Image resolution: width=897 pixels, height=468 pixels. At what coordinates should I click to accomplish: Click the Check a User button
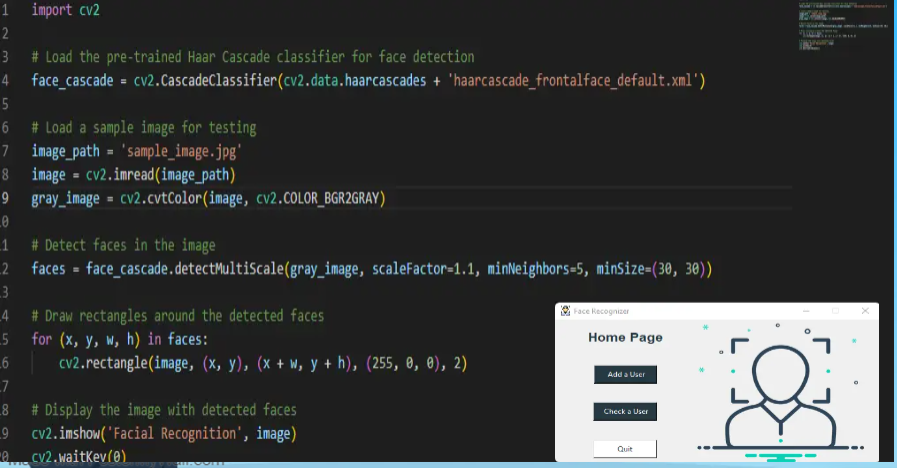[x=625, y=411]
